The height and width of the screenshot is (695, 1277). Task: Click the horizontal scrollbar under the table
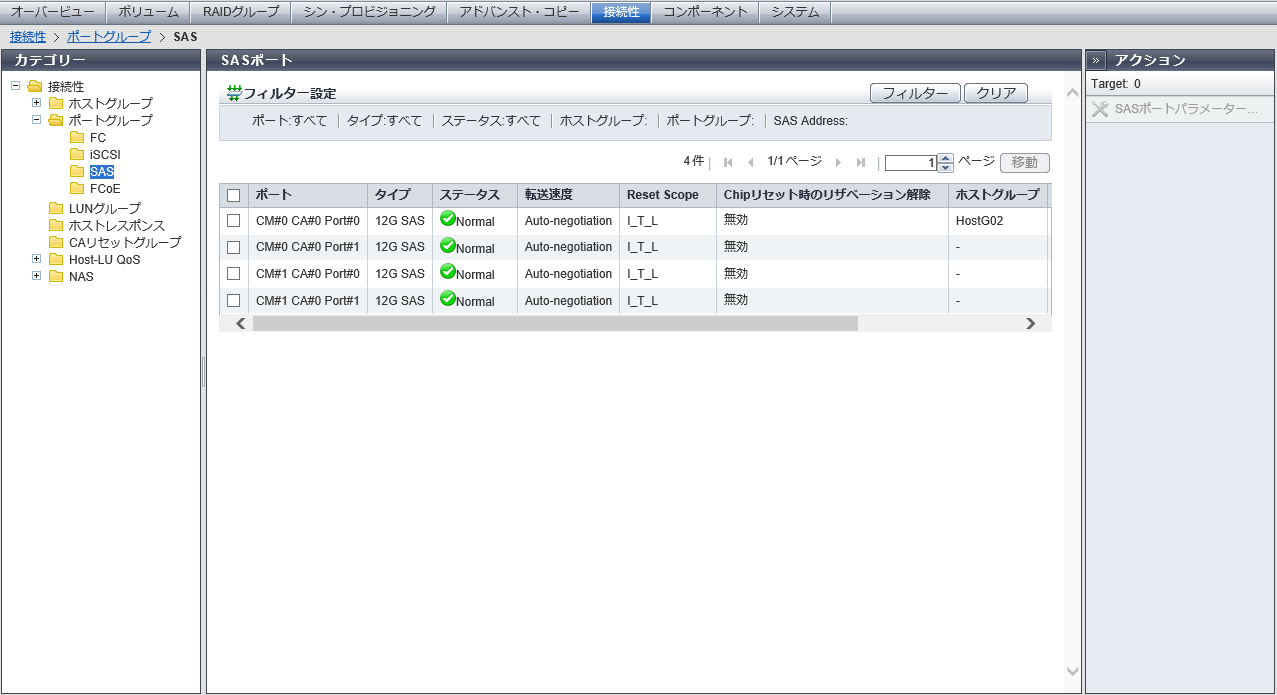555,323
